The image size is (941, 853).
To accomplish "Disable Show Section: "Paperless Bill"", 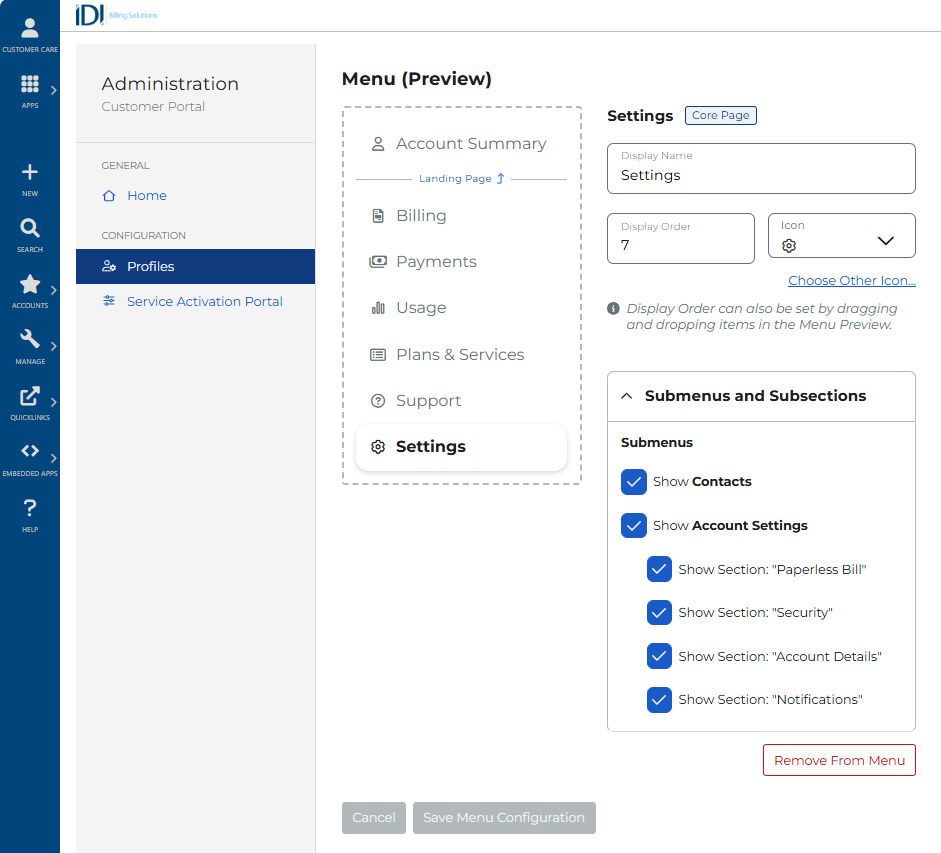I will pos(659,568).
